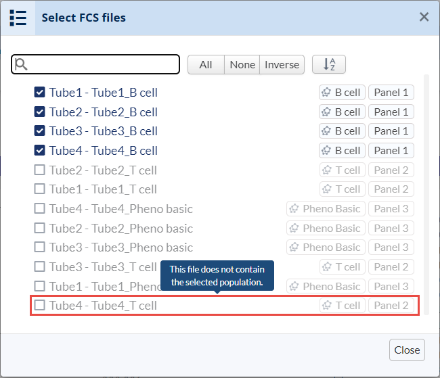Image resolution: width=440 pixels, height=378 pixels.
Task: Click B cell population tag for Tube1
Action: (x=342, y=92)
